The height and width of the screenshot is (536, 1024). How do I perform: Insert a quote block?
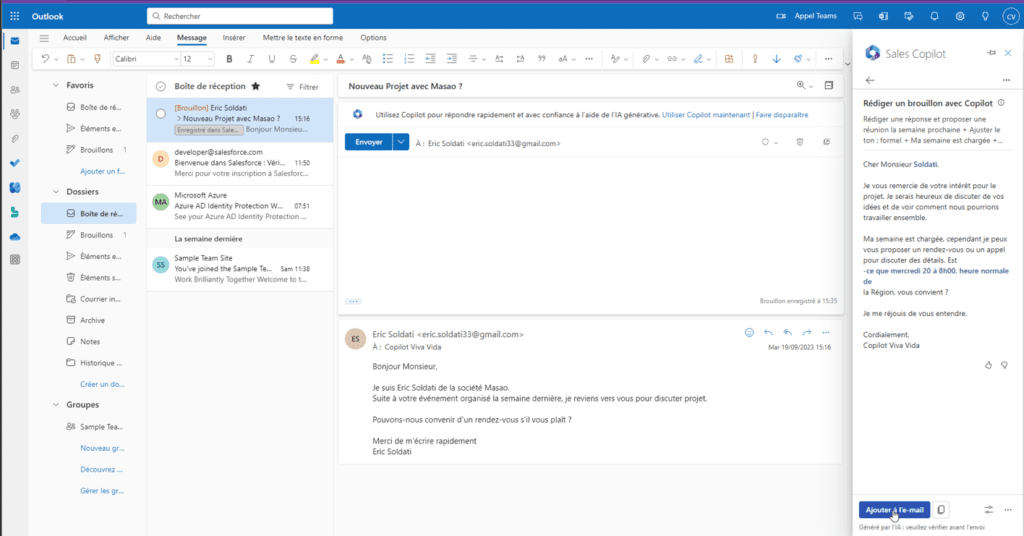point(541,59)
